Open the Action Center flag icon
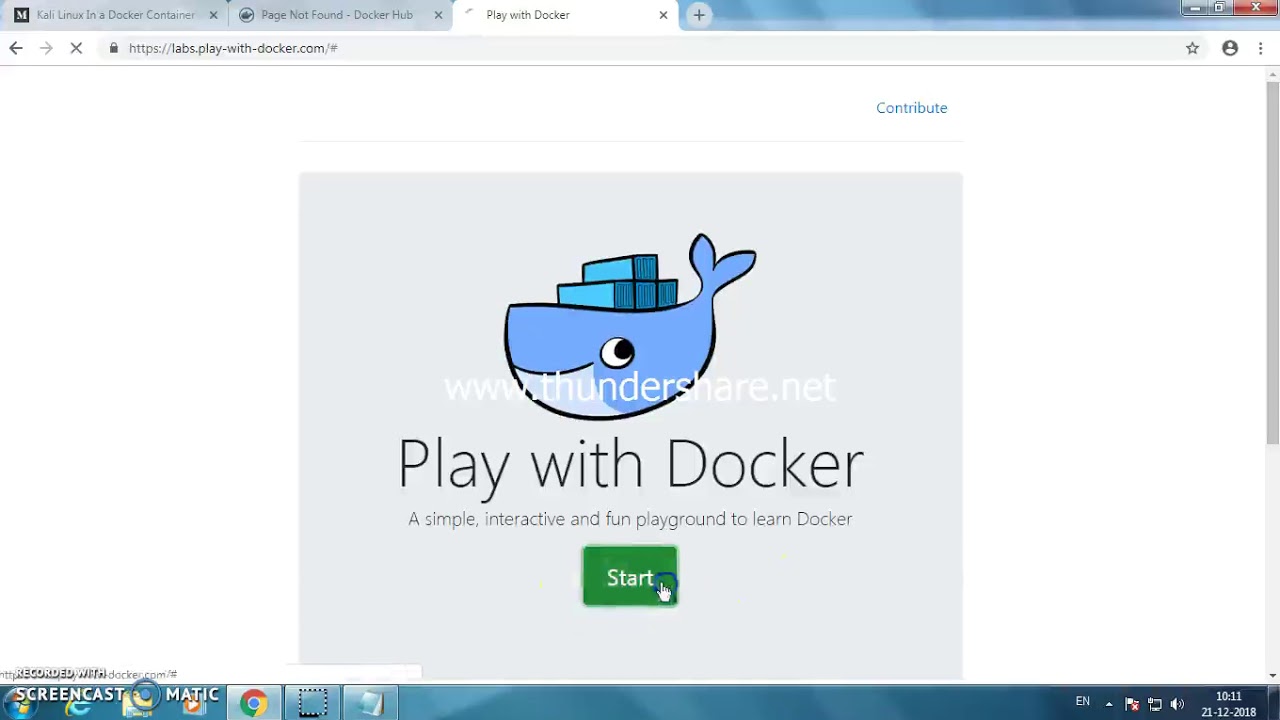The width and height of the screenshot is (1280, 720). tap(1132, 704)
